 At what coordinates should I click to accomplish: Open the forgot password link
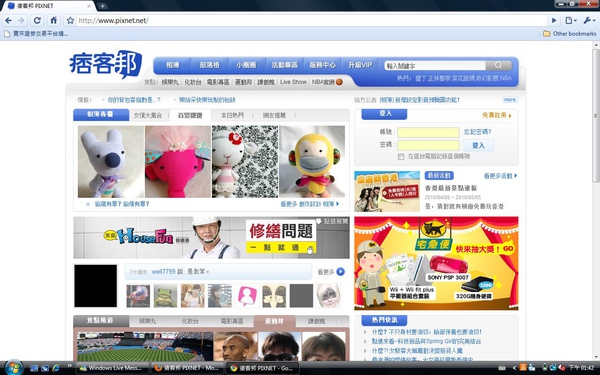[x=477, y=132]
